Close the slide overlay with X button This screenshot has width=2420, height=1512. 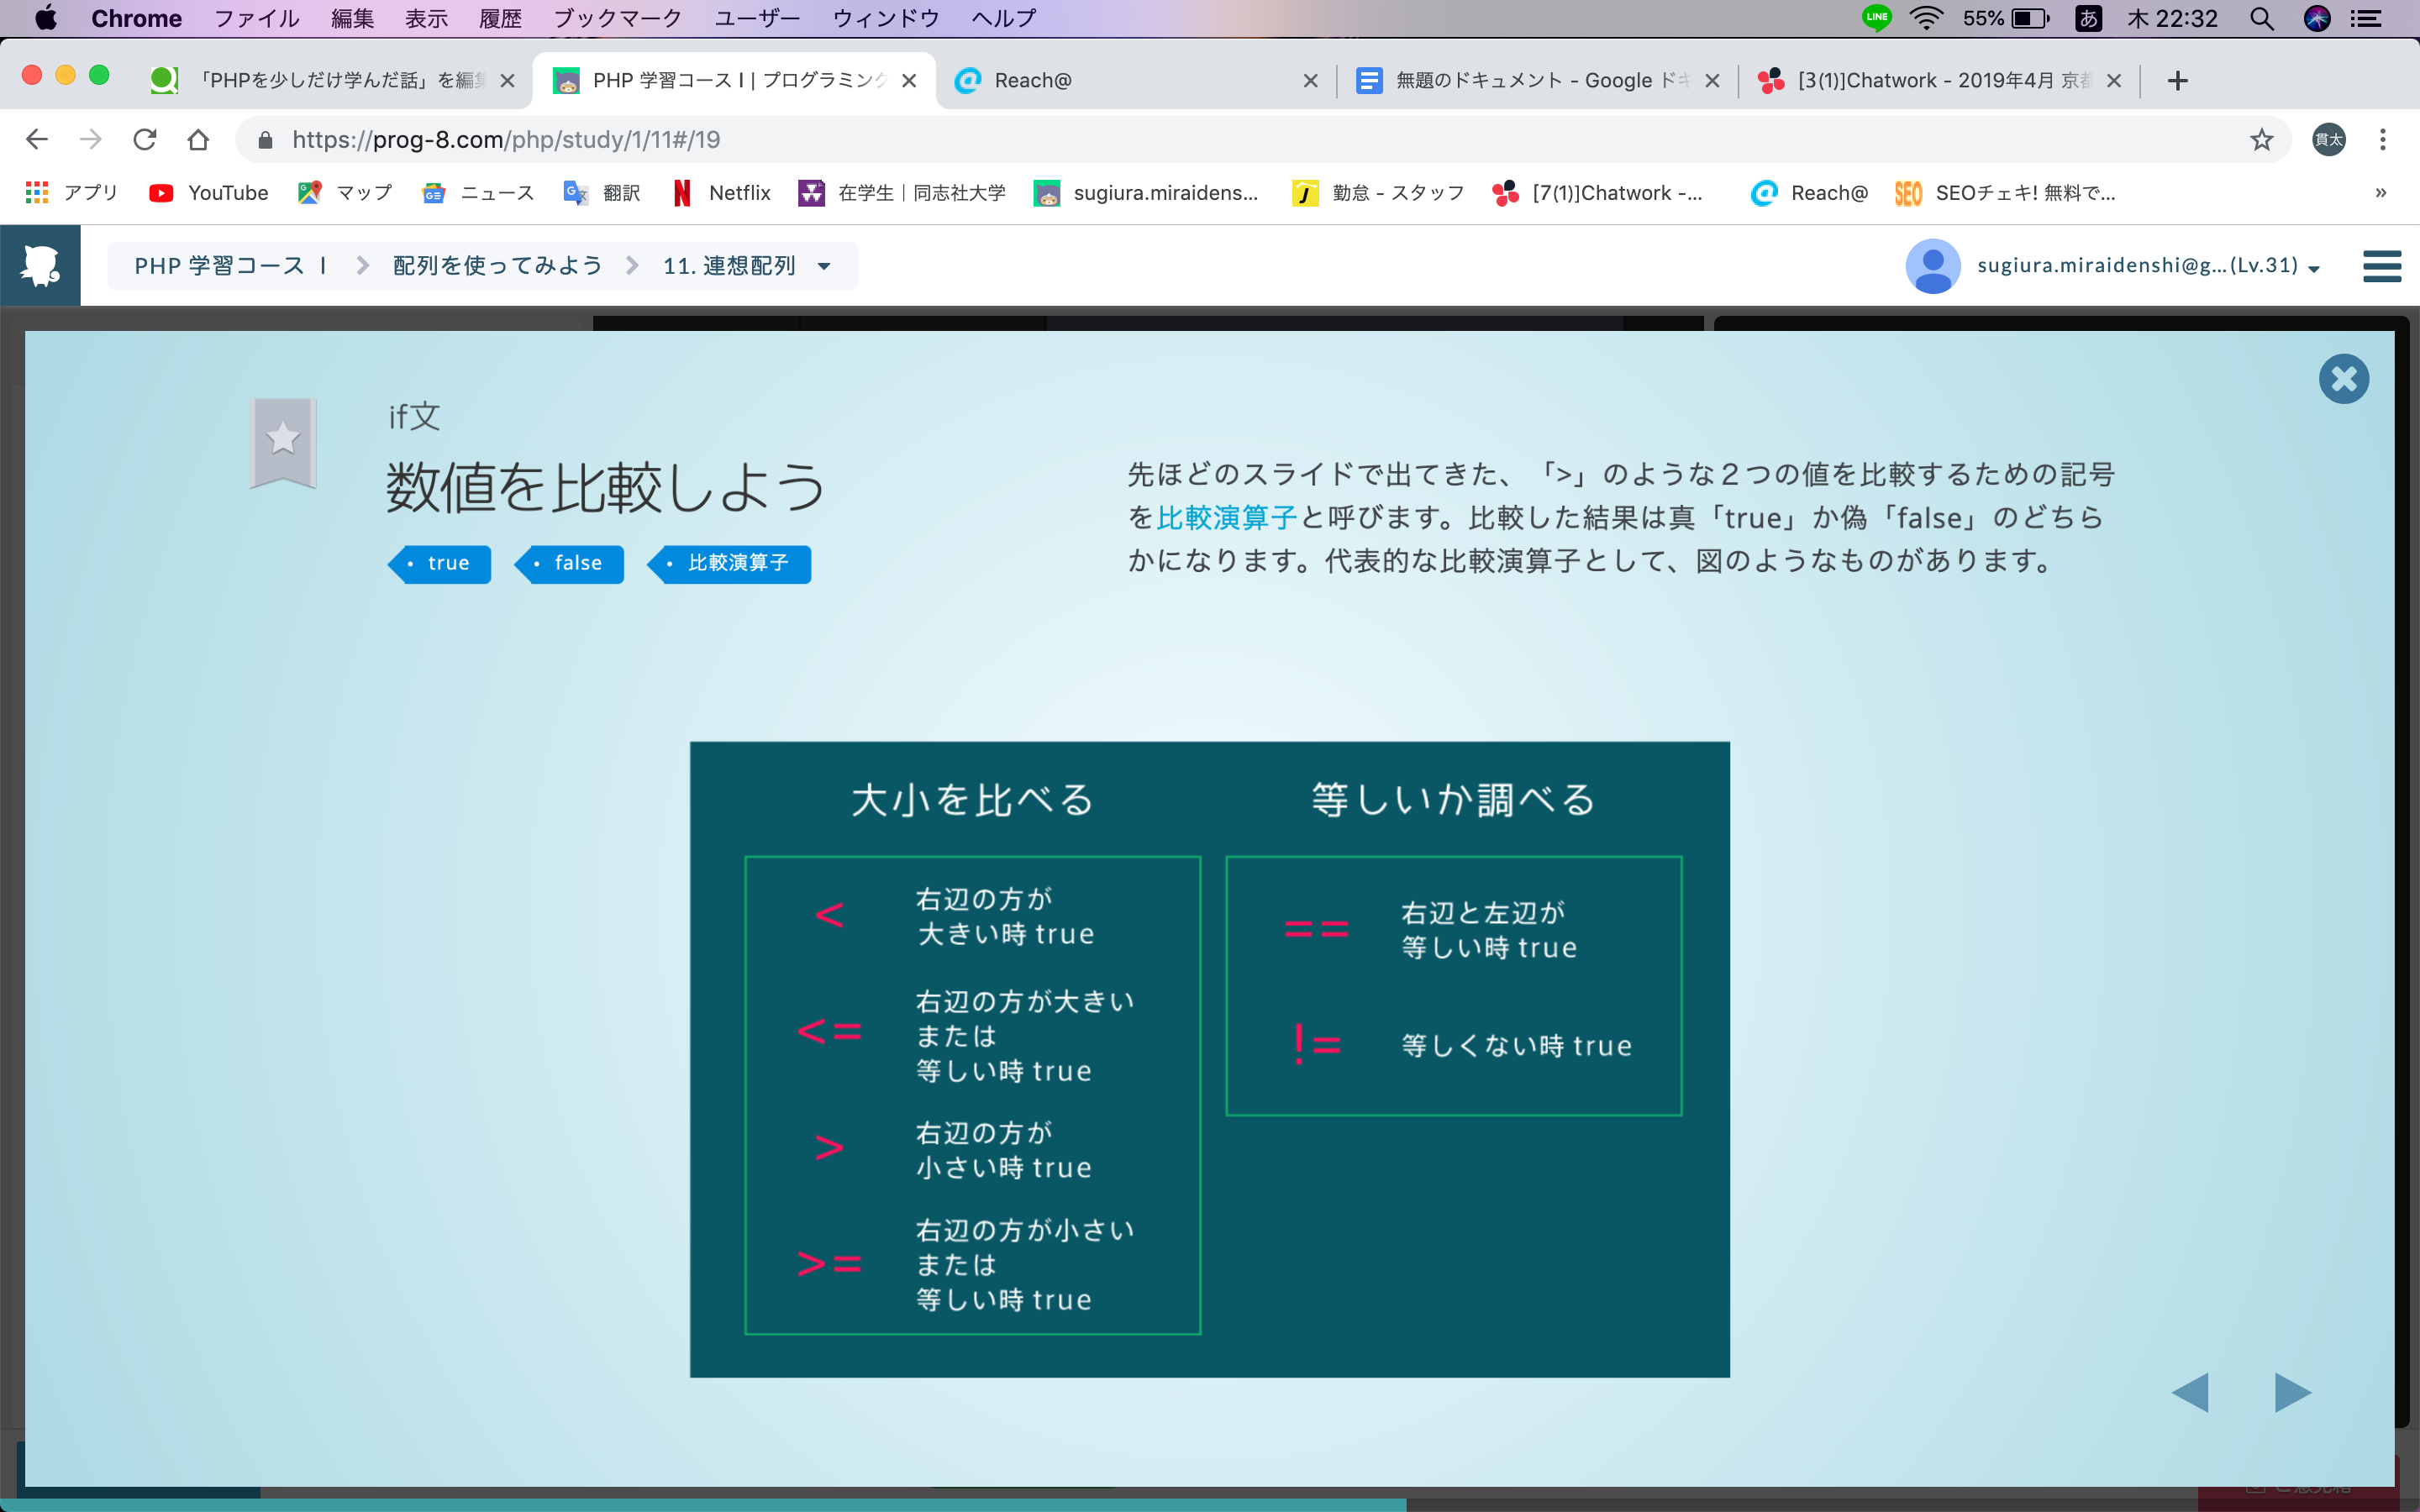point(2343,379)
